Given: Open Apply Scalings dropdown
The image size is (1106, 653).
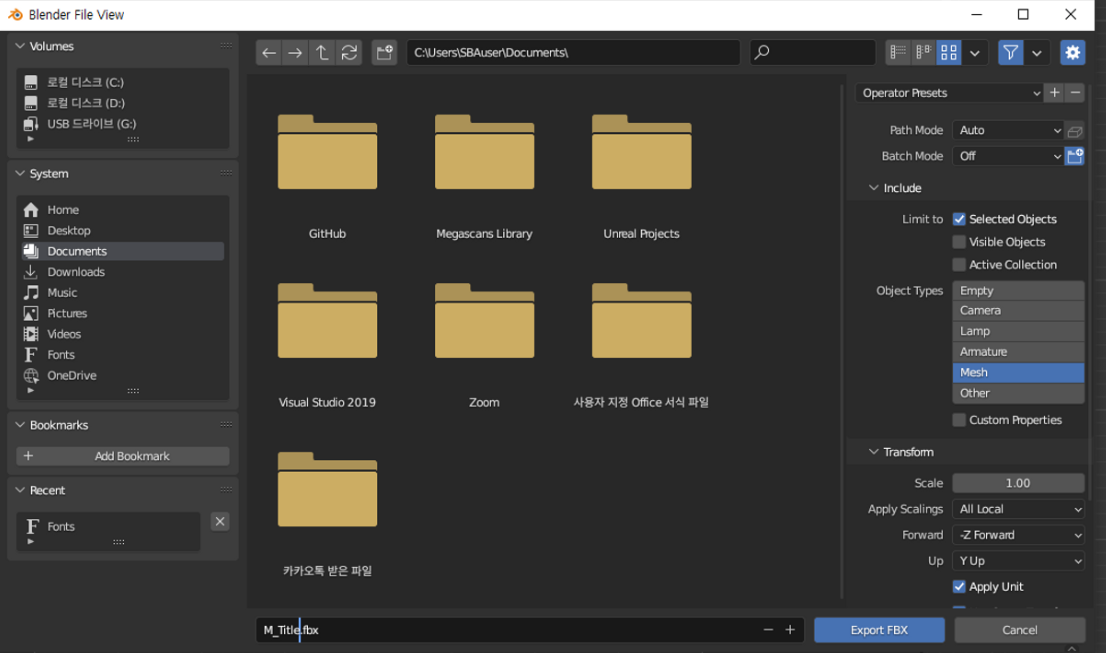Looking at the screenshot, I should click(x=1019, y=509).
